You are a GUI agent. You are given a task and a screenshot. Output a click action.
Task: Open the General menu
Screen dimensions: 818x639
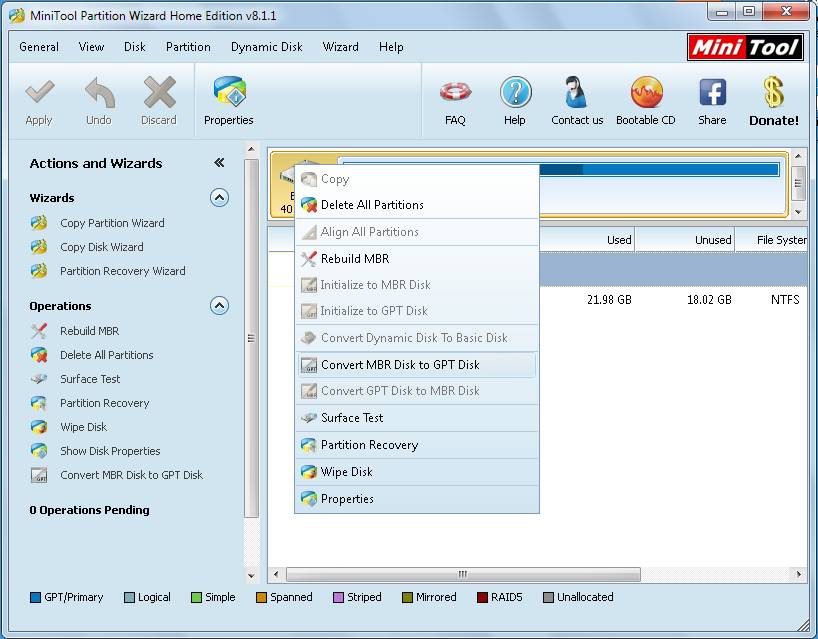tap(39, 47)
